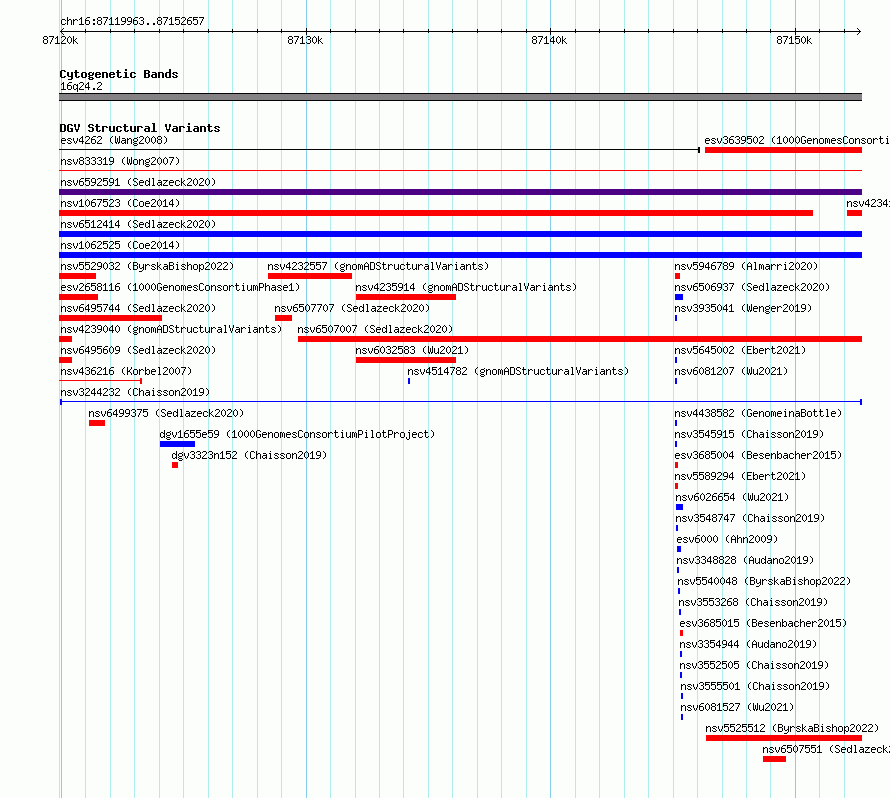The image size is (890, 798).
Task: Select the blue dgv1655e59 bar
Action: (x=177, y=444)
